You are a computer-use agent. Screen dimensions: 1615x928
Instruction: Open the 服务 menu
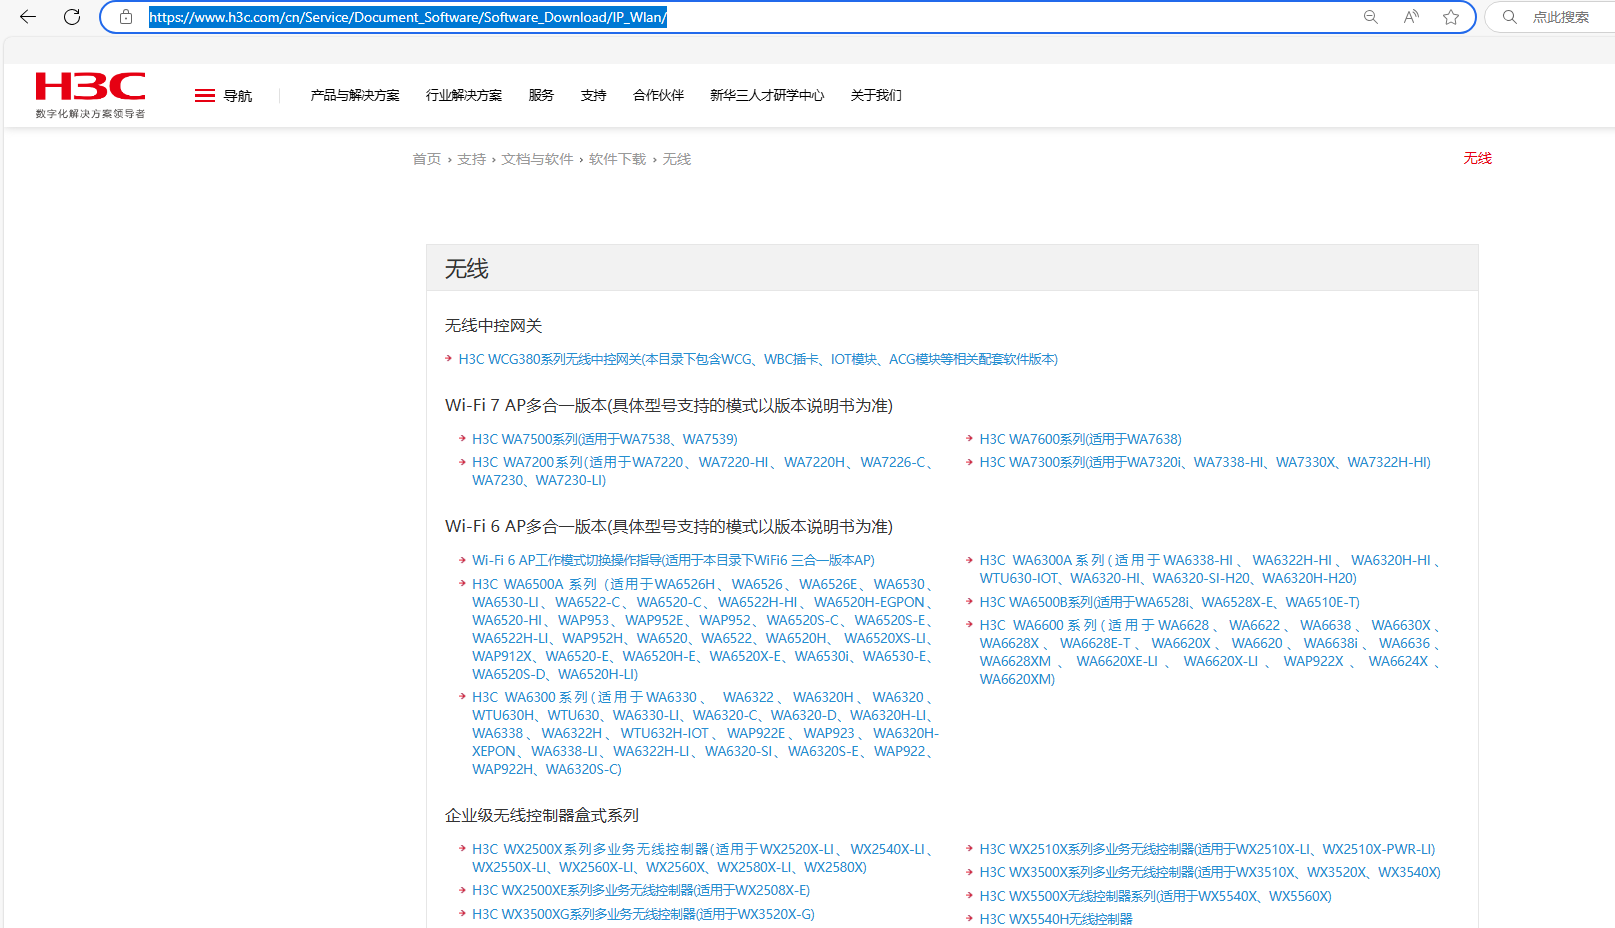click(541, 96)
